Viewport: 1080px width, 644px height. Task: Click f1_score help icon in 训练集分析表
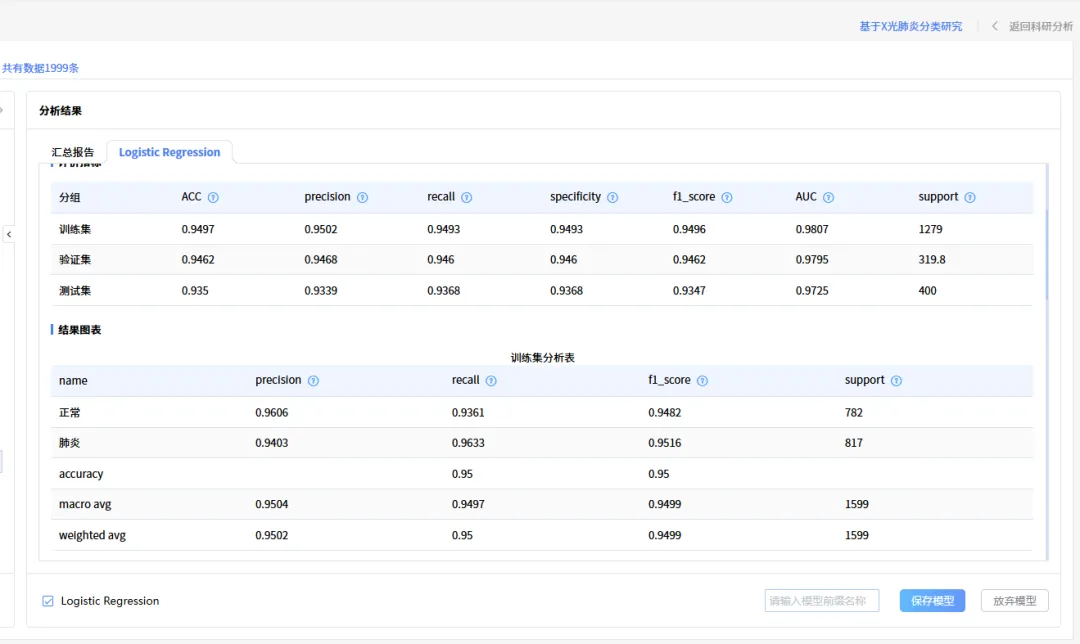(x=702, y=381)
